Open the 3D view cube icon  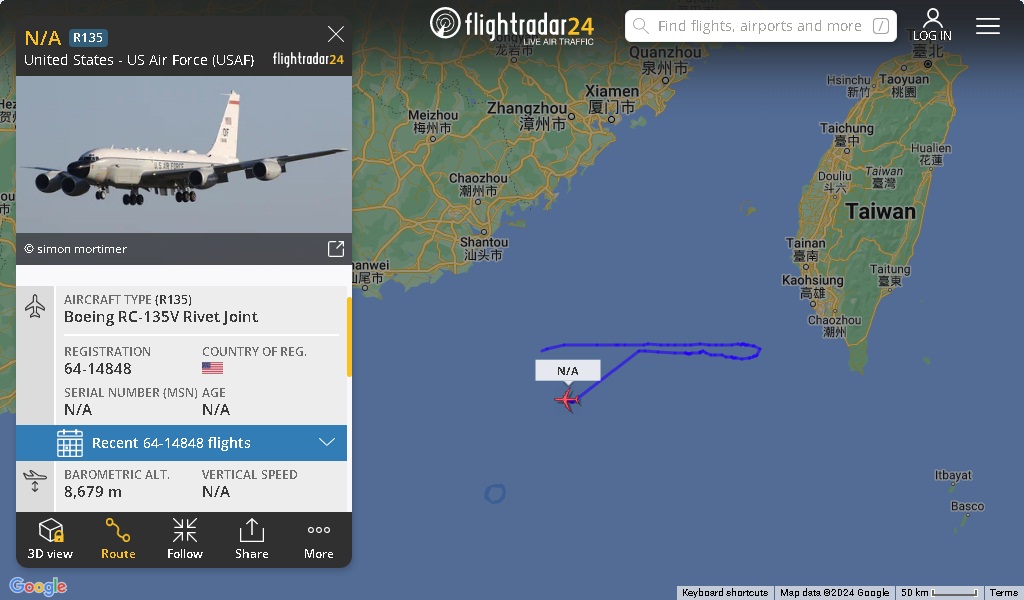tap(50, 530)
